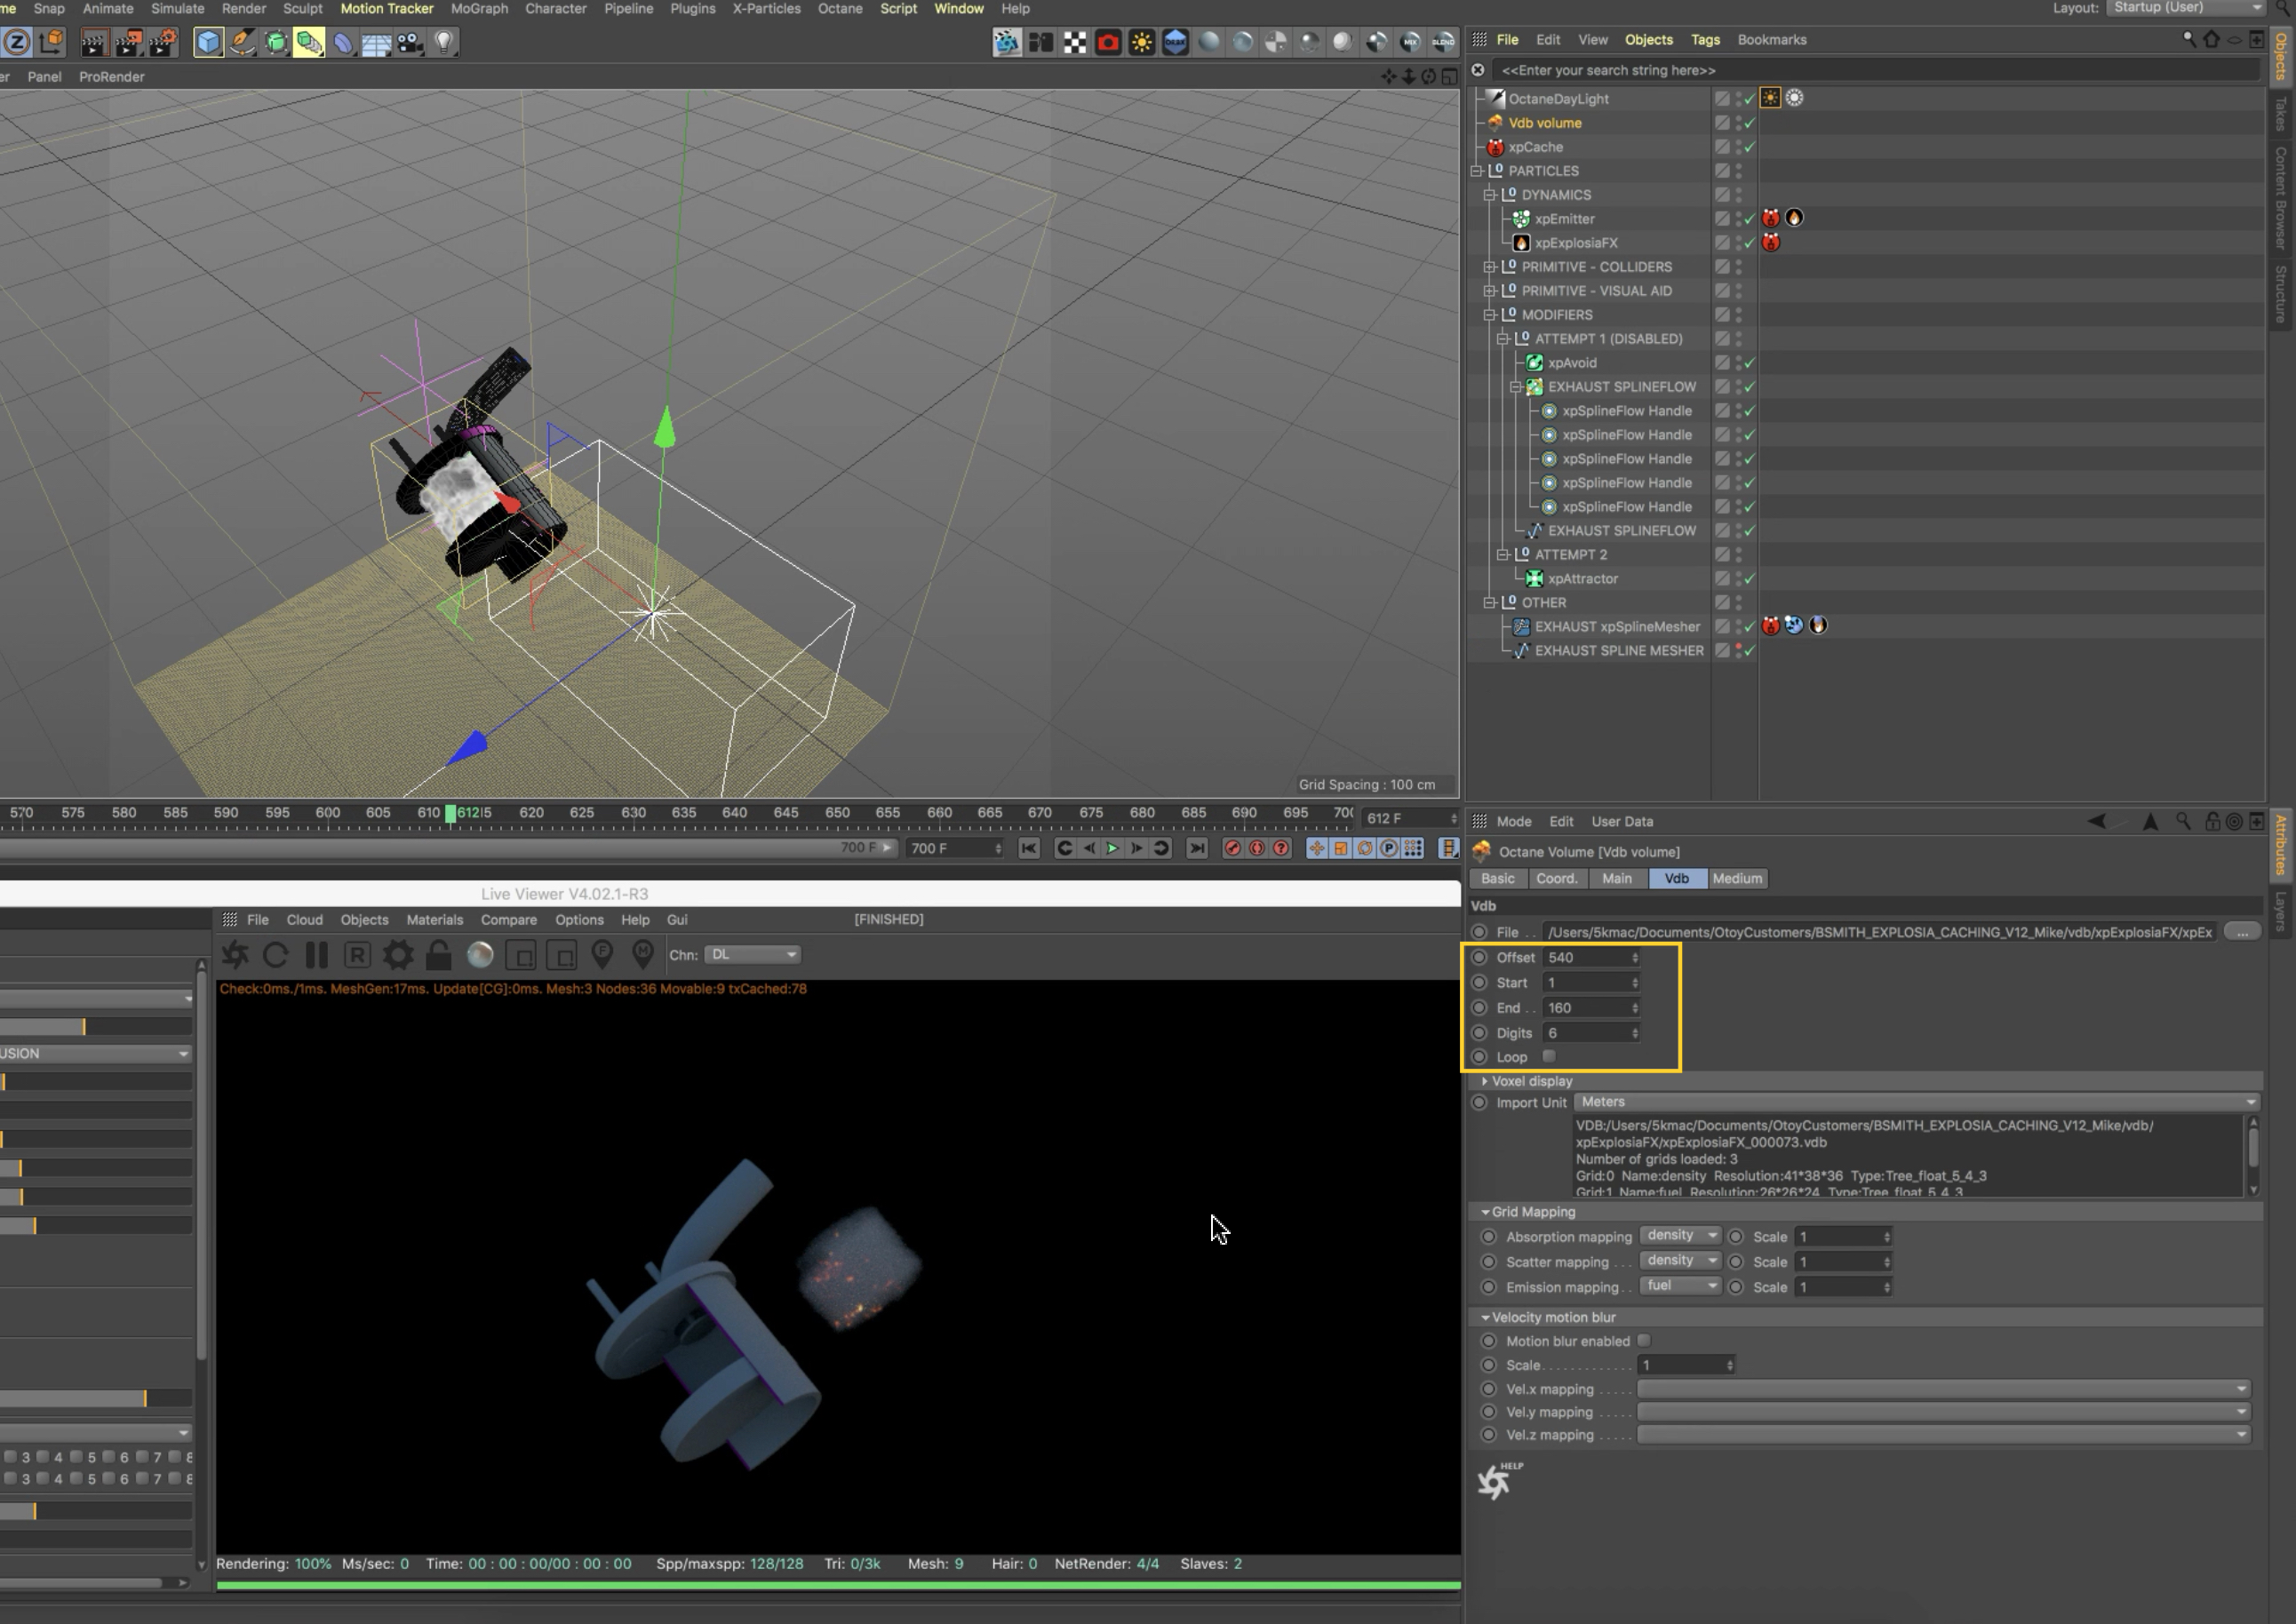Click the Live Viewer lock resolution icon
The height and width of the screenshot is (1624, 2296).
438,955
